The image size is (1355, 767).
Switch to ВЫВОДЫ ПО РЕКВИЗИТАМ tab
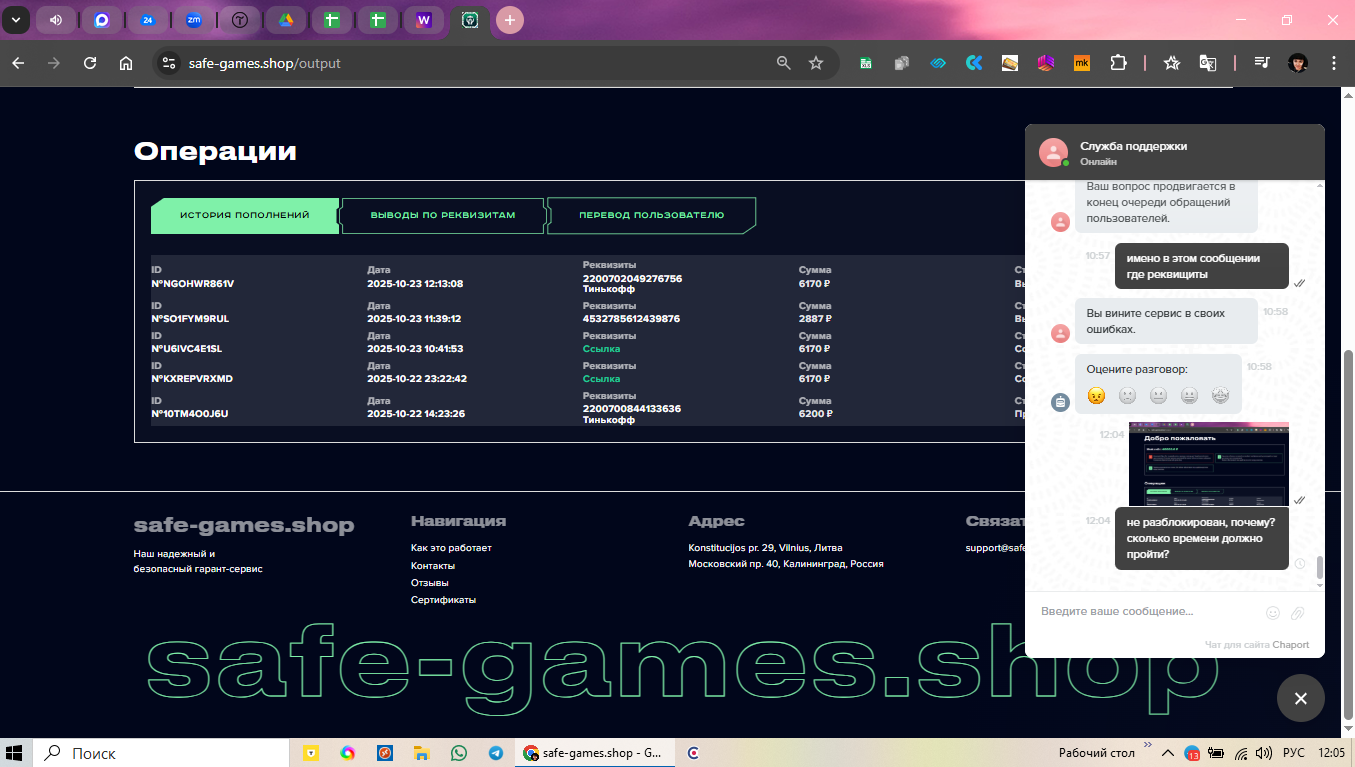click(443, 215)
